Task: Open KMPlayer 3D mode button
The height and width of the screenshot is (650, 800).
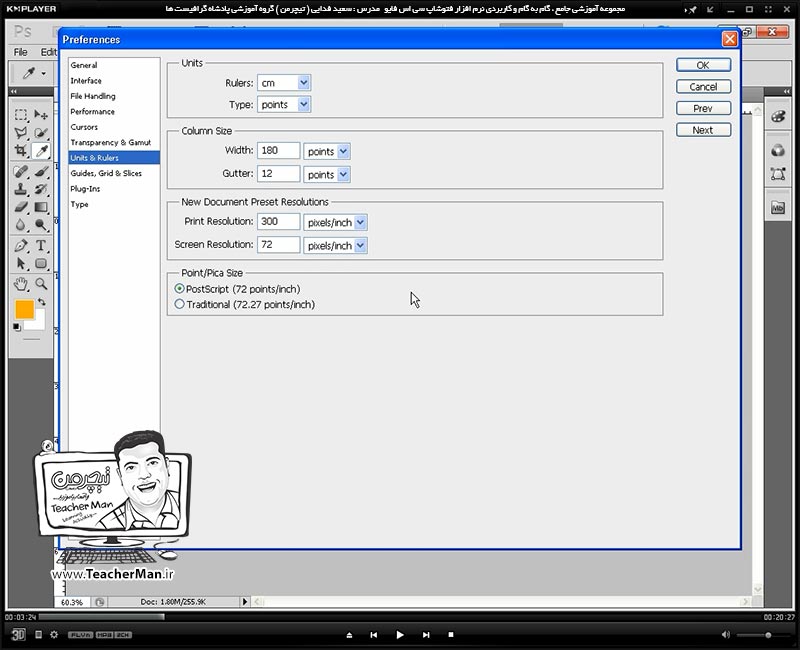Action: pos(18,634)
